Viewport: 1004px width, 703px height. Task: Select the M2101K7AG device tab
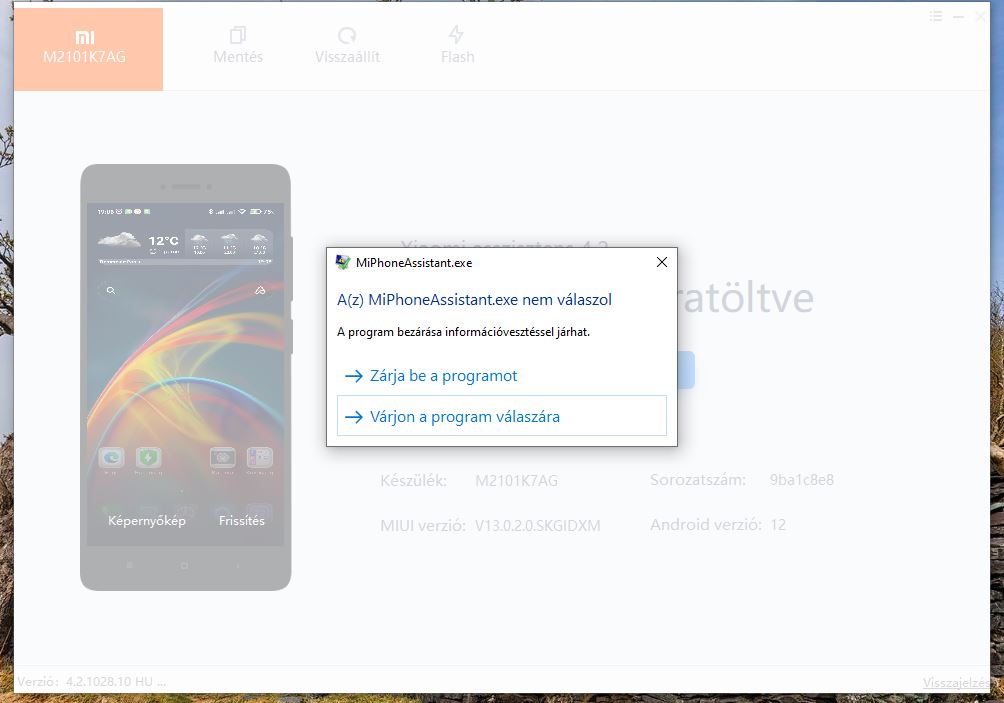click(x=88, y=49)
